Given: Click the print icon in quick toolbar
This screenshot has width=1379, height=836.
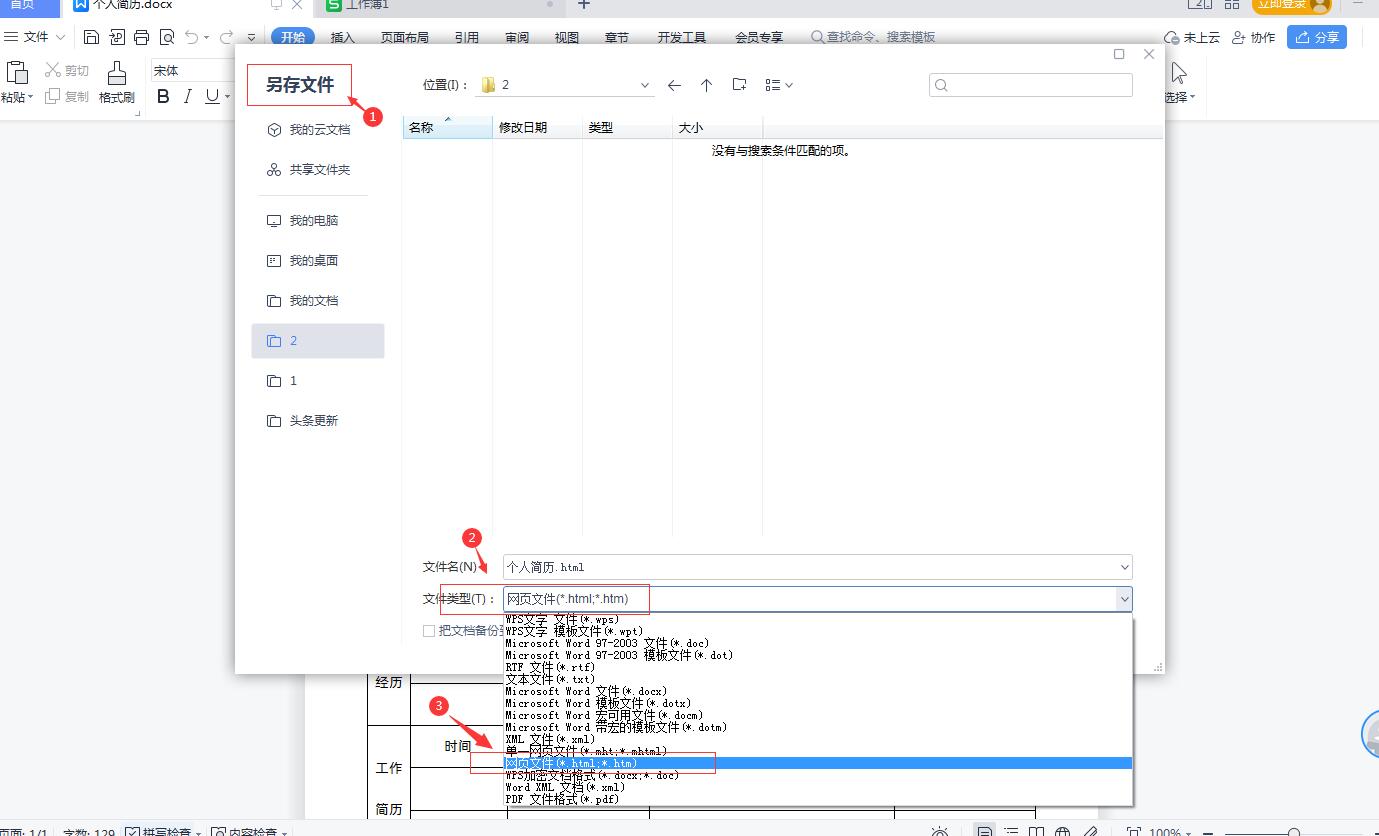Looking at the screenshot, I should 141,37.
